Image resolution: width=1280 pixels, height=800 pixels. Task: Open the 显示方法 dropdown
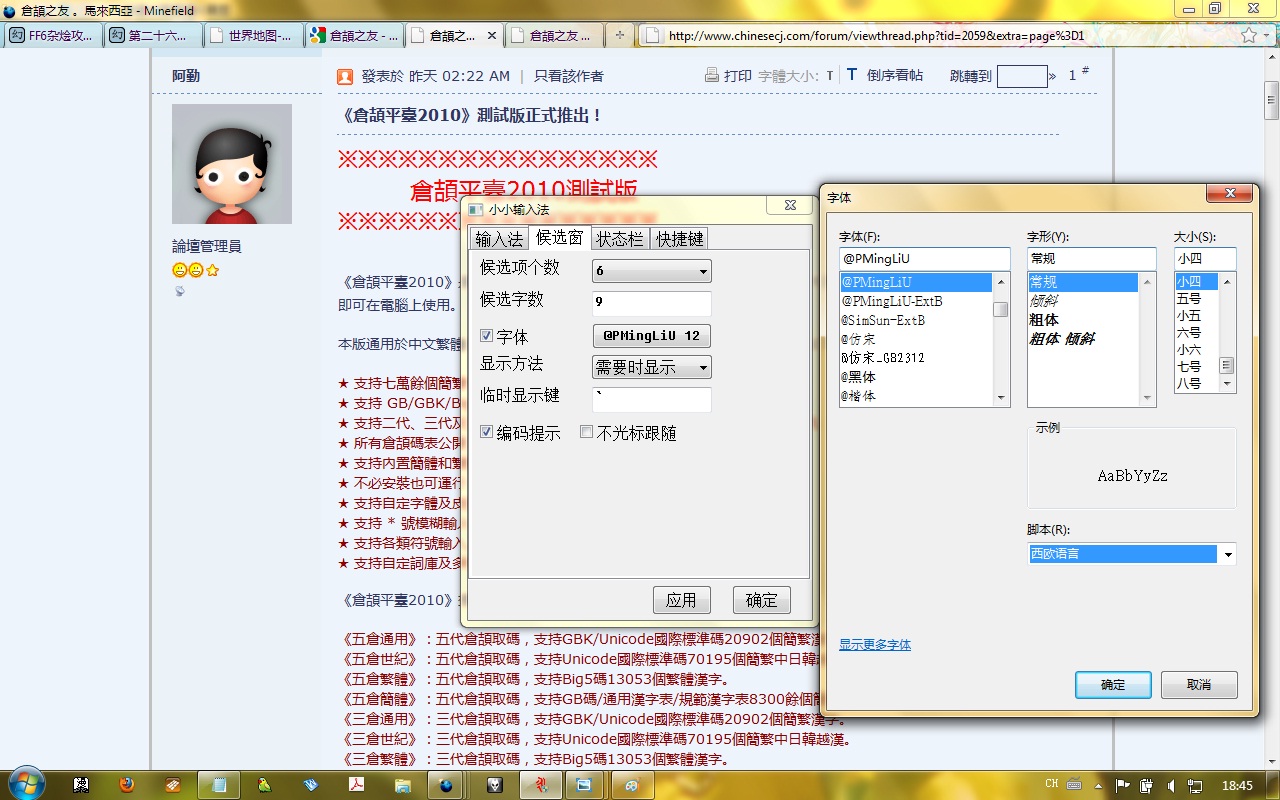pos(652,368)
